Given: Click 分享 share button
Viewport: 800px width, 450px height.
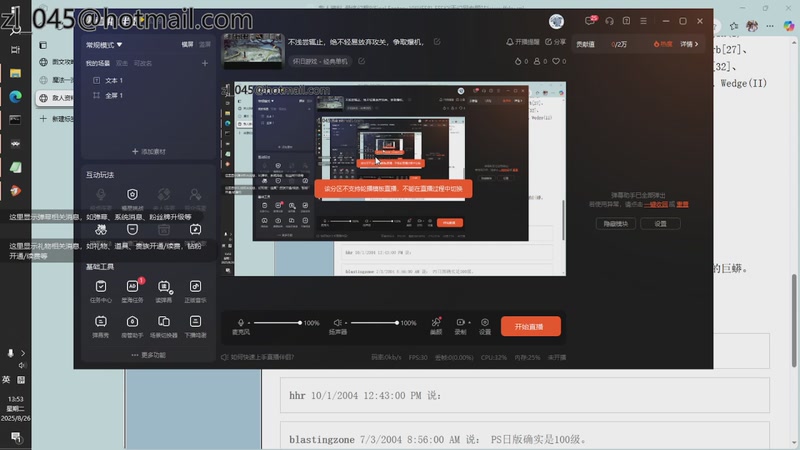Looking at the screenshot, I should point(556,42).
